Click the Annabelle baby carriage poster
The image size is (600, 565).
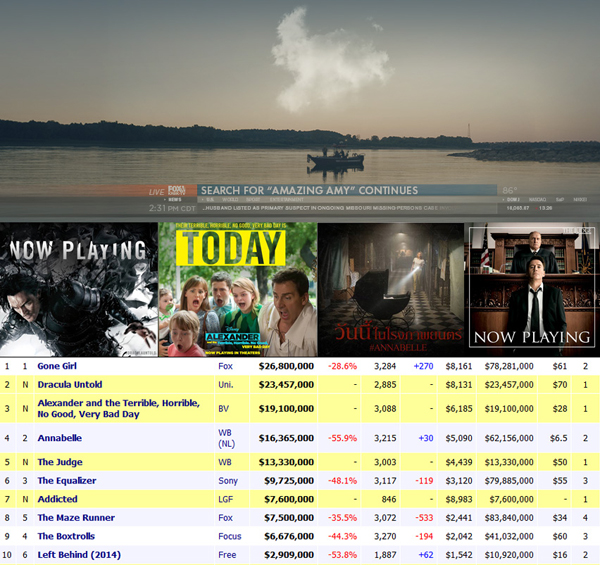coord(391,289)
